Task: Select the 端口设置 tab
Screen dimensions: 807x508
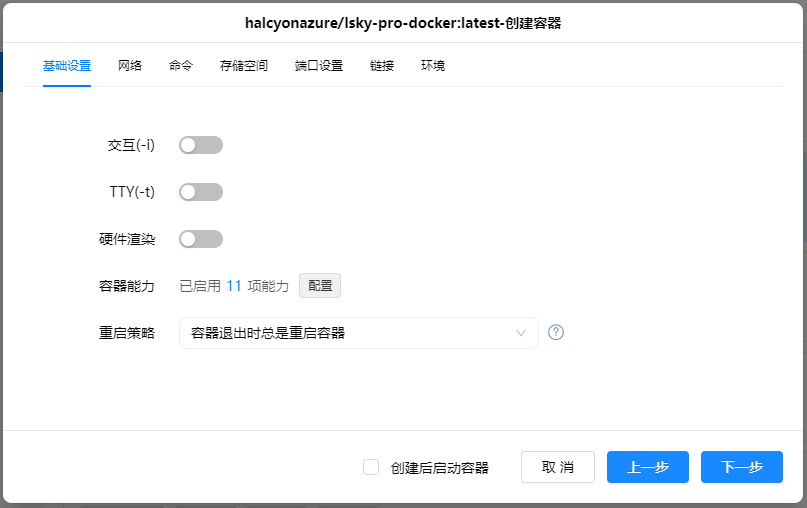Action: (x=319, y=66)
